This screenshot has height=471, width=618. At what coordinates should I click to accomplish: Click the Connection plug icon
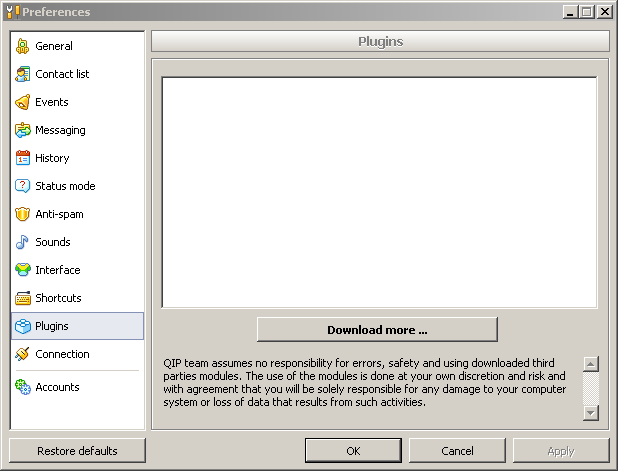tap(23, 354)
